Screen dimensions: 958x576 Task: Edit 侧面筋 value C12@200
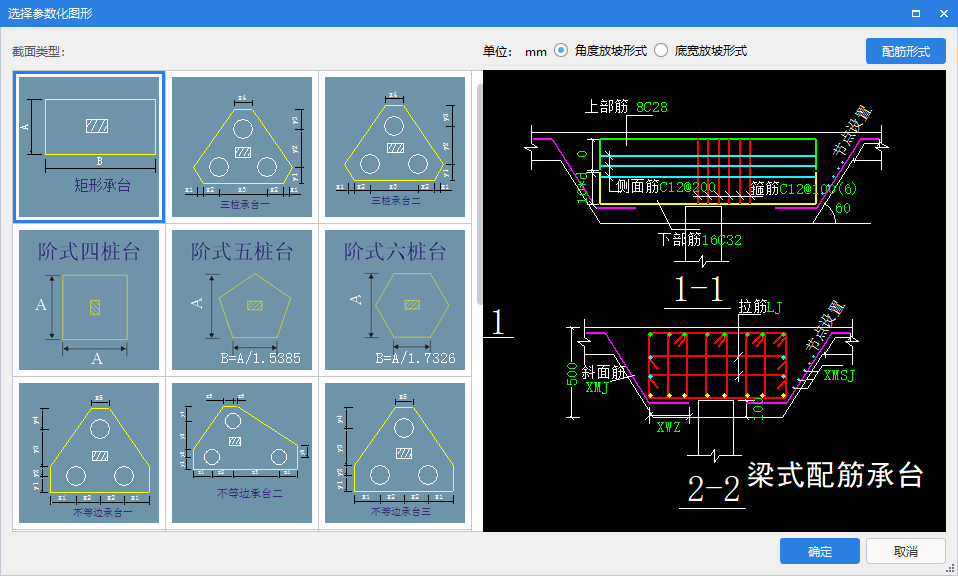coord(687,187)
